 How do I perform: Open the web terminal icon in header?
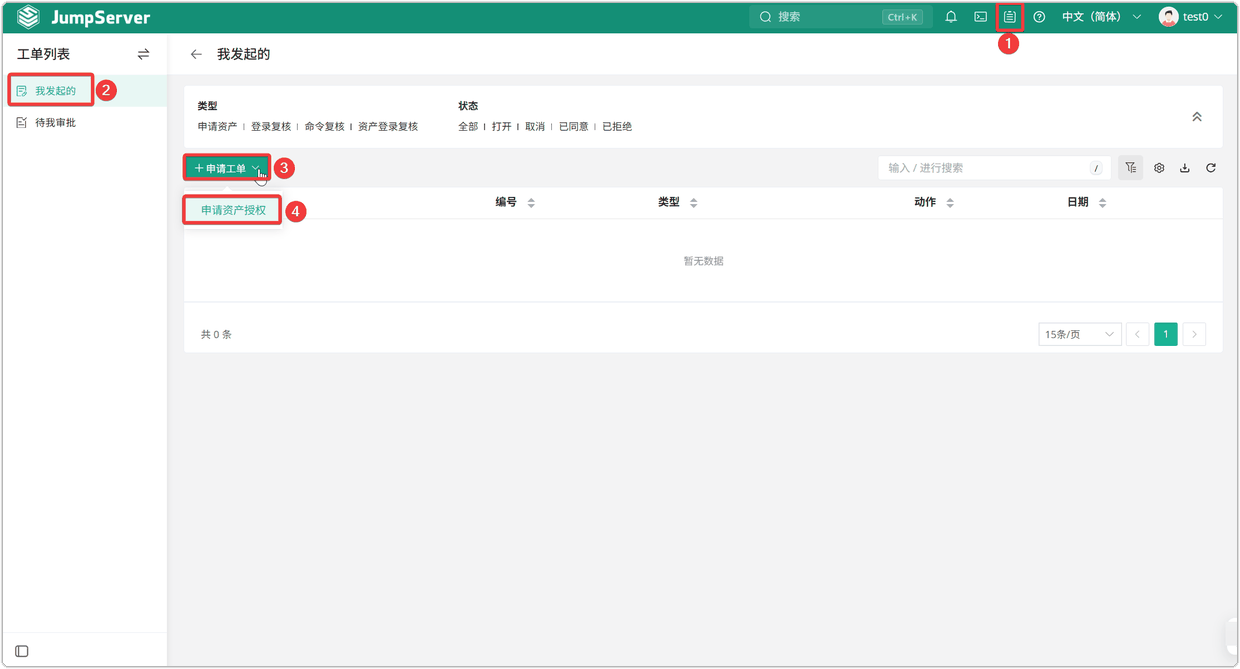click(x=981, y=17)
